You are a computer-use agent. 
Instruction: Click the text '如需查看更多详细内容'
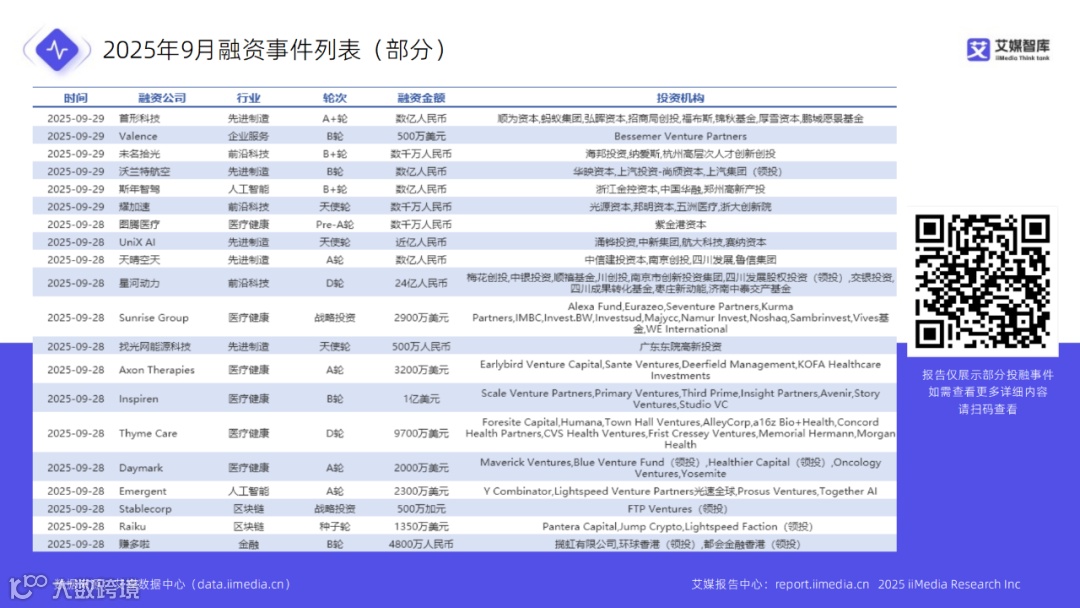click(x=988, y=392)
